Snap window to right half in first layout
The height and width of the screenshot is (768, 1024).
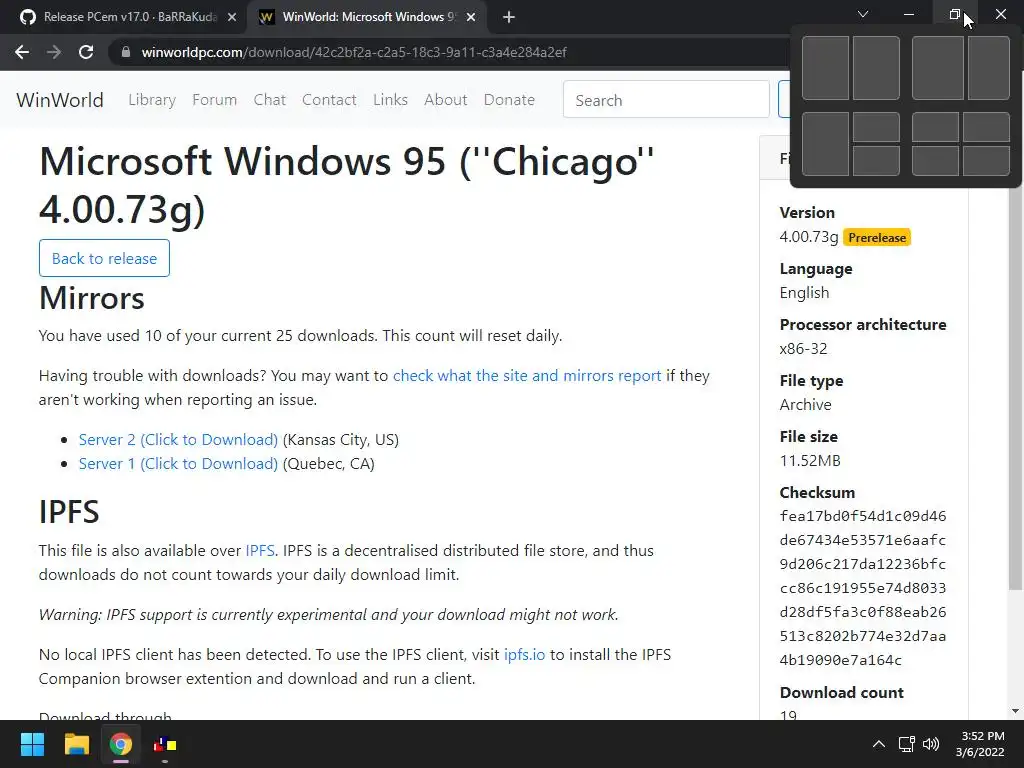click(x=876, y=68)
